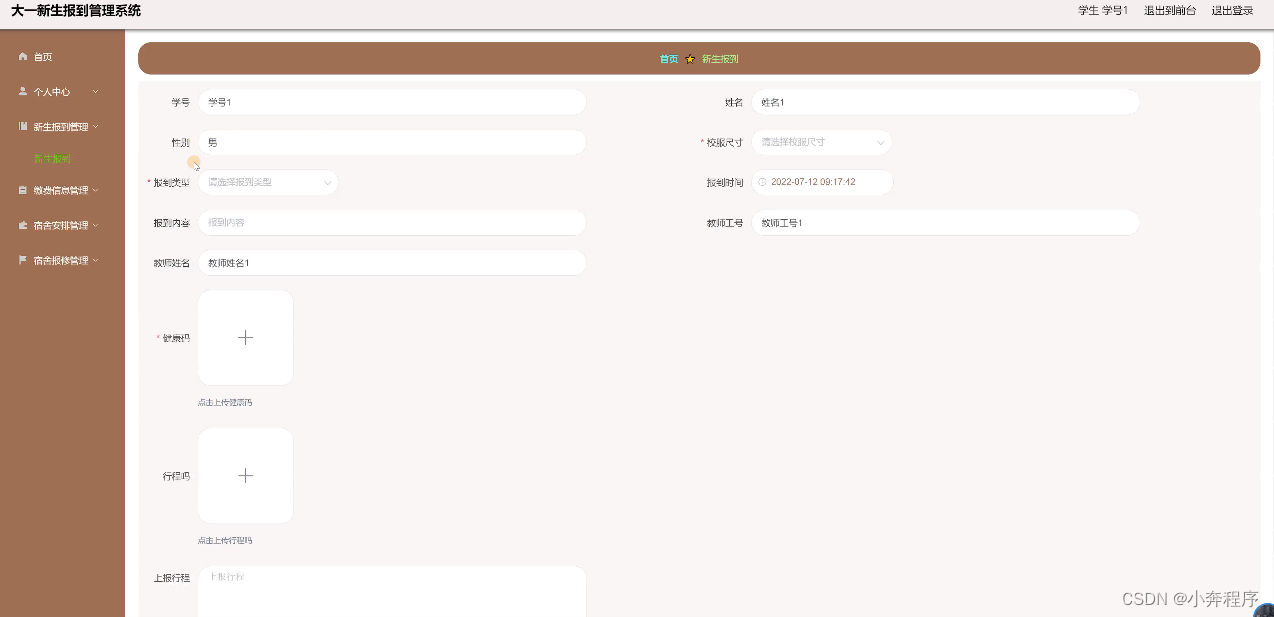1274x617 pixels.
Task: Expand the 个人中心 chevron
Action: click(95, 91)
